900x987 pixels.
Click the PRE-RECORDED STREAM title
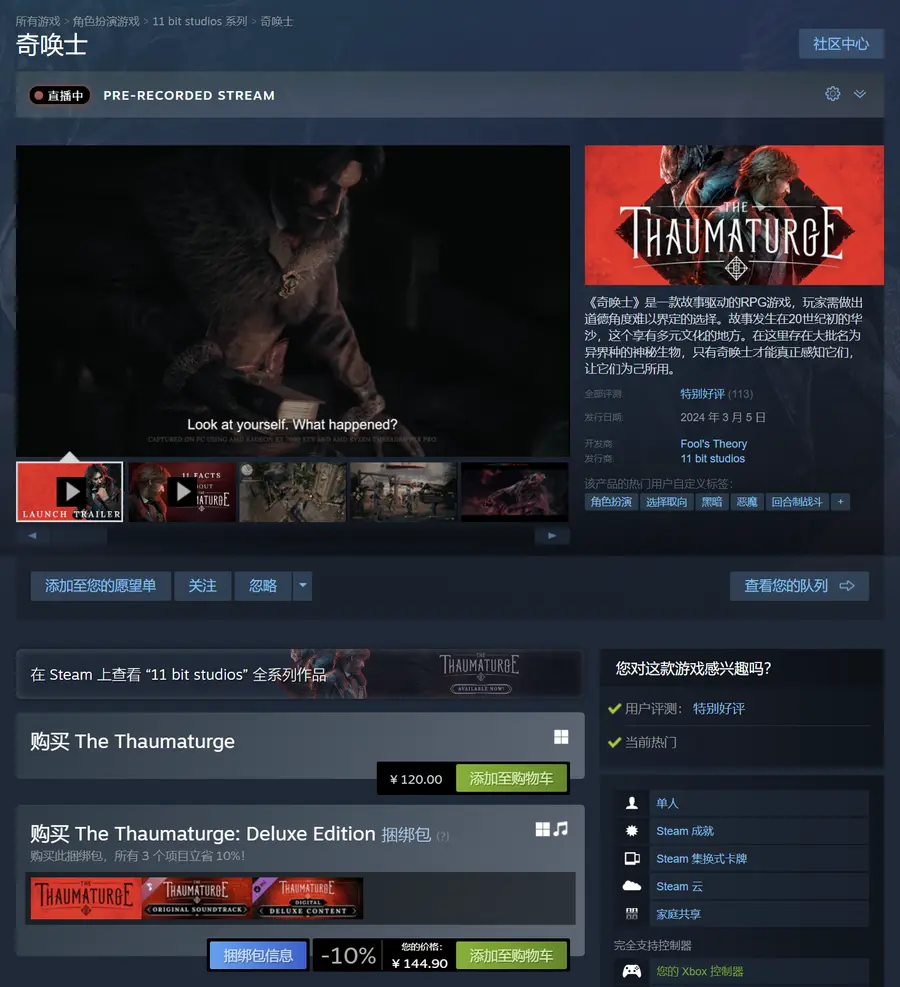(189, 95)
